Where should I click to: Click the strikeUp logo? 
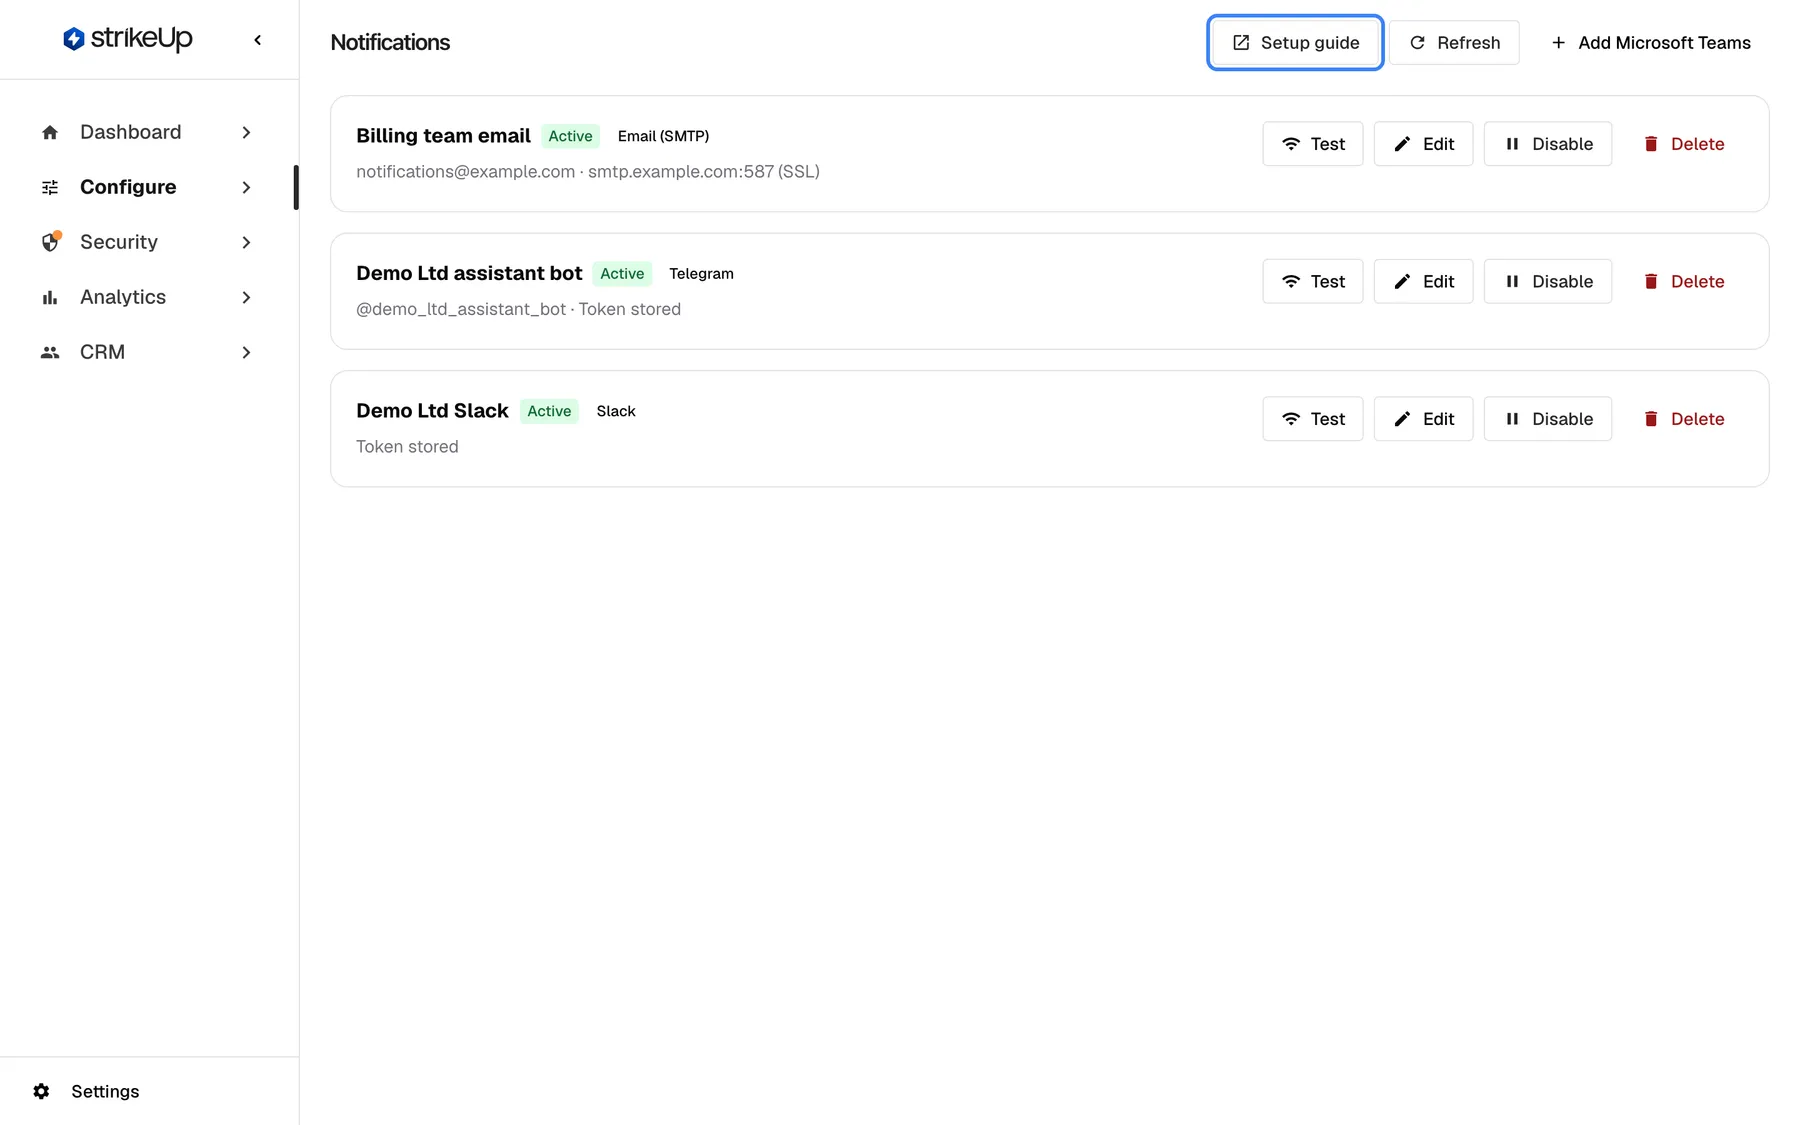[127, 39]
